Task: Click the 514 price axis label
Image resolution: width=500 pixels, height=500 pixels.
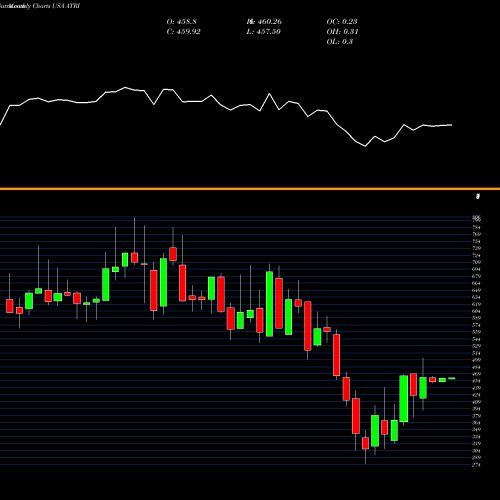Action: coord(476,353)
